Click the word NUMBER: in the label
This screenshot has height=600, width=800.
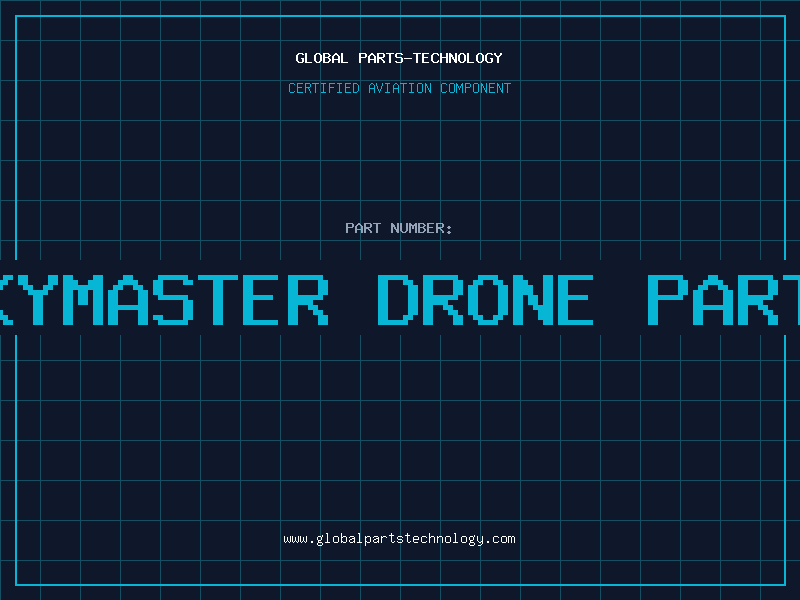tap(421, 228)
